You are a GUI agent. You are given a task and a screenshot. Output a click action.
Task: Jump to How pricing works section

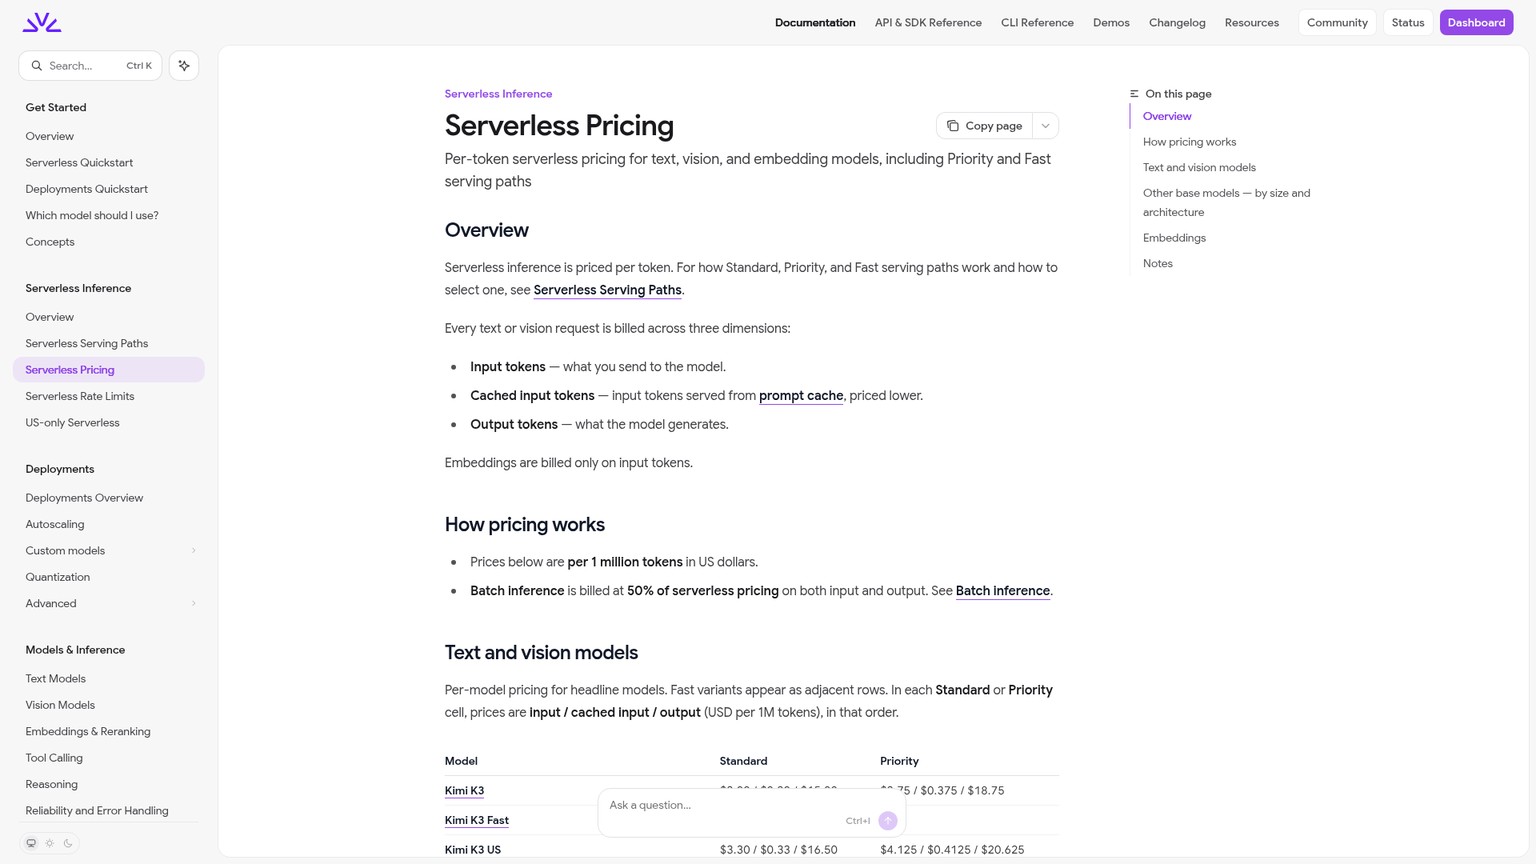tap(1189, 142)
